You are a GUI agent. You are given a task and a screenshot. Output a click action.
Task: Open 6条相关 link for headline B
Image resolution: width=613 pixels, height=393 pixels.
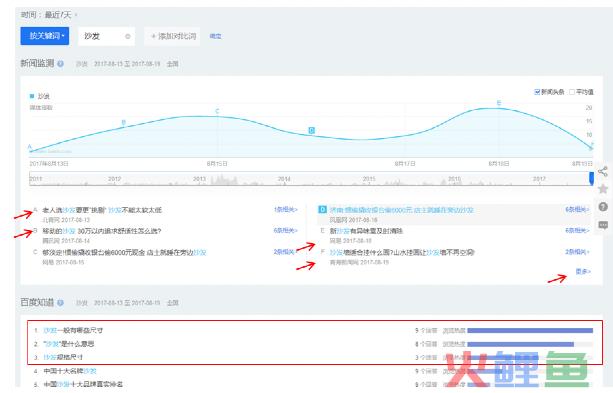point(285,231)
